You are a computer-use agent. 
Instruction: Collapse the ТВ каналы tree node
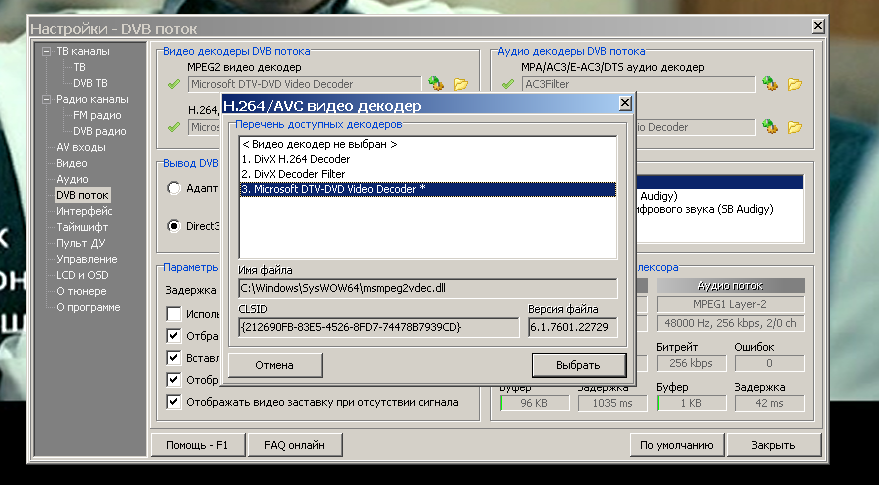click(46, 51)
